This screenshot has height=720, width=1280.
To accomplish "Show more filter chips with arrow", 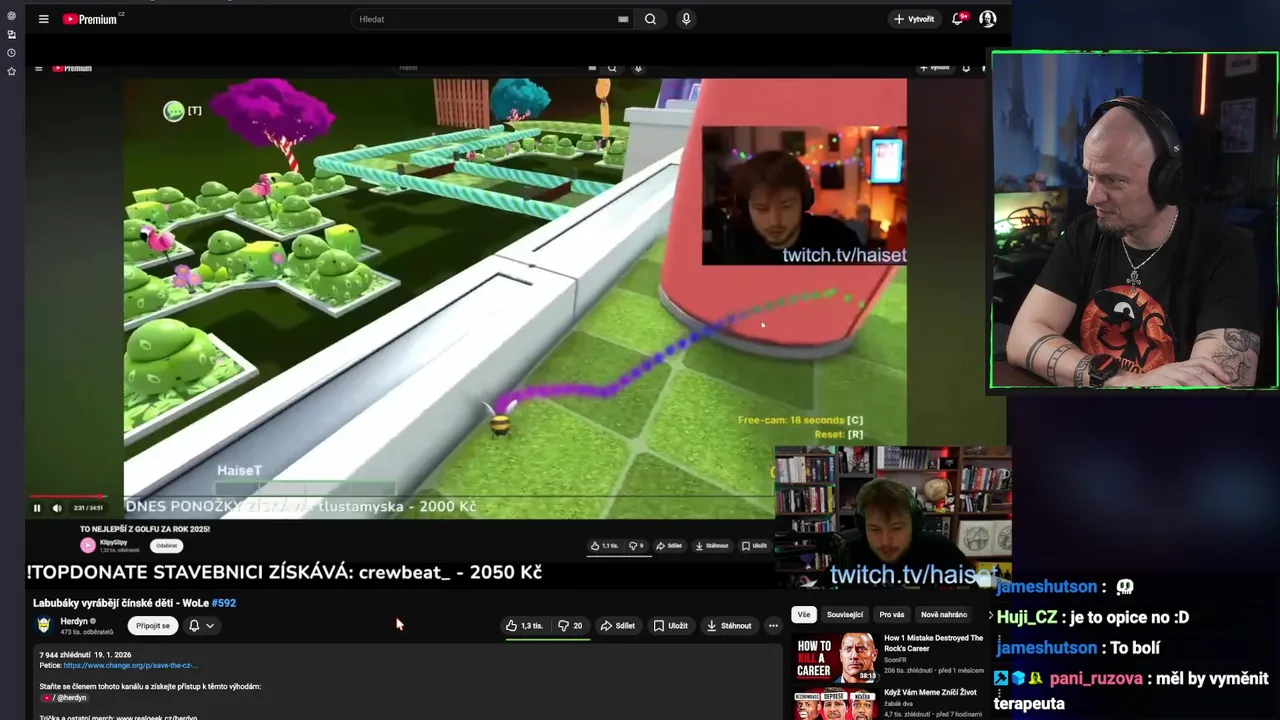I will pos(991,615).
